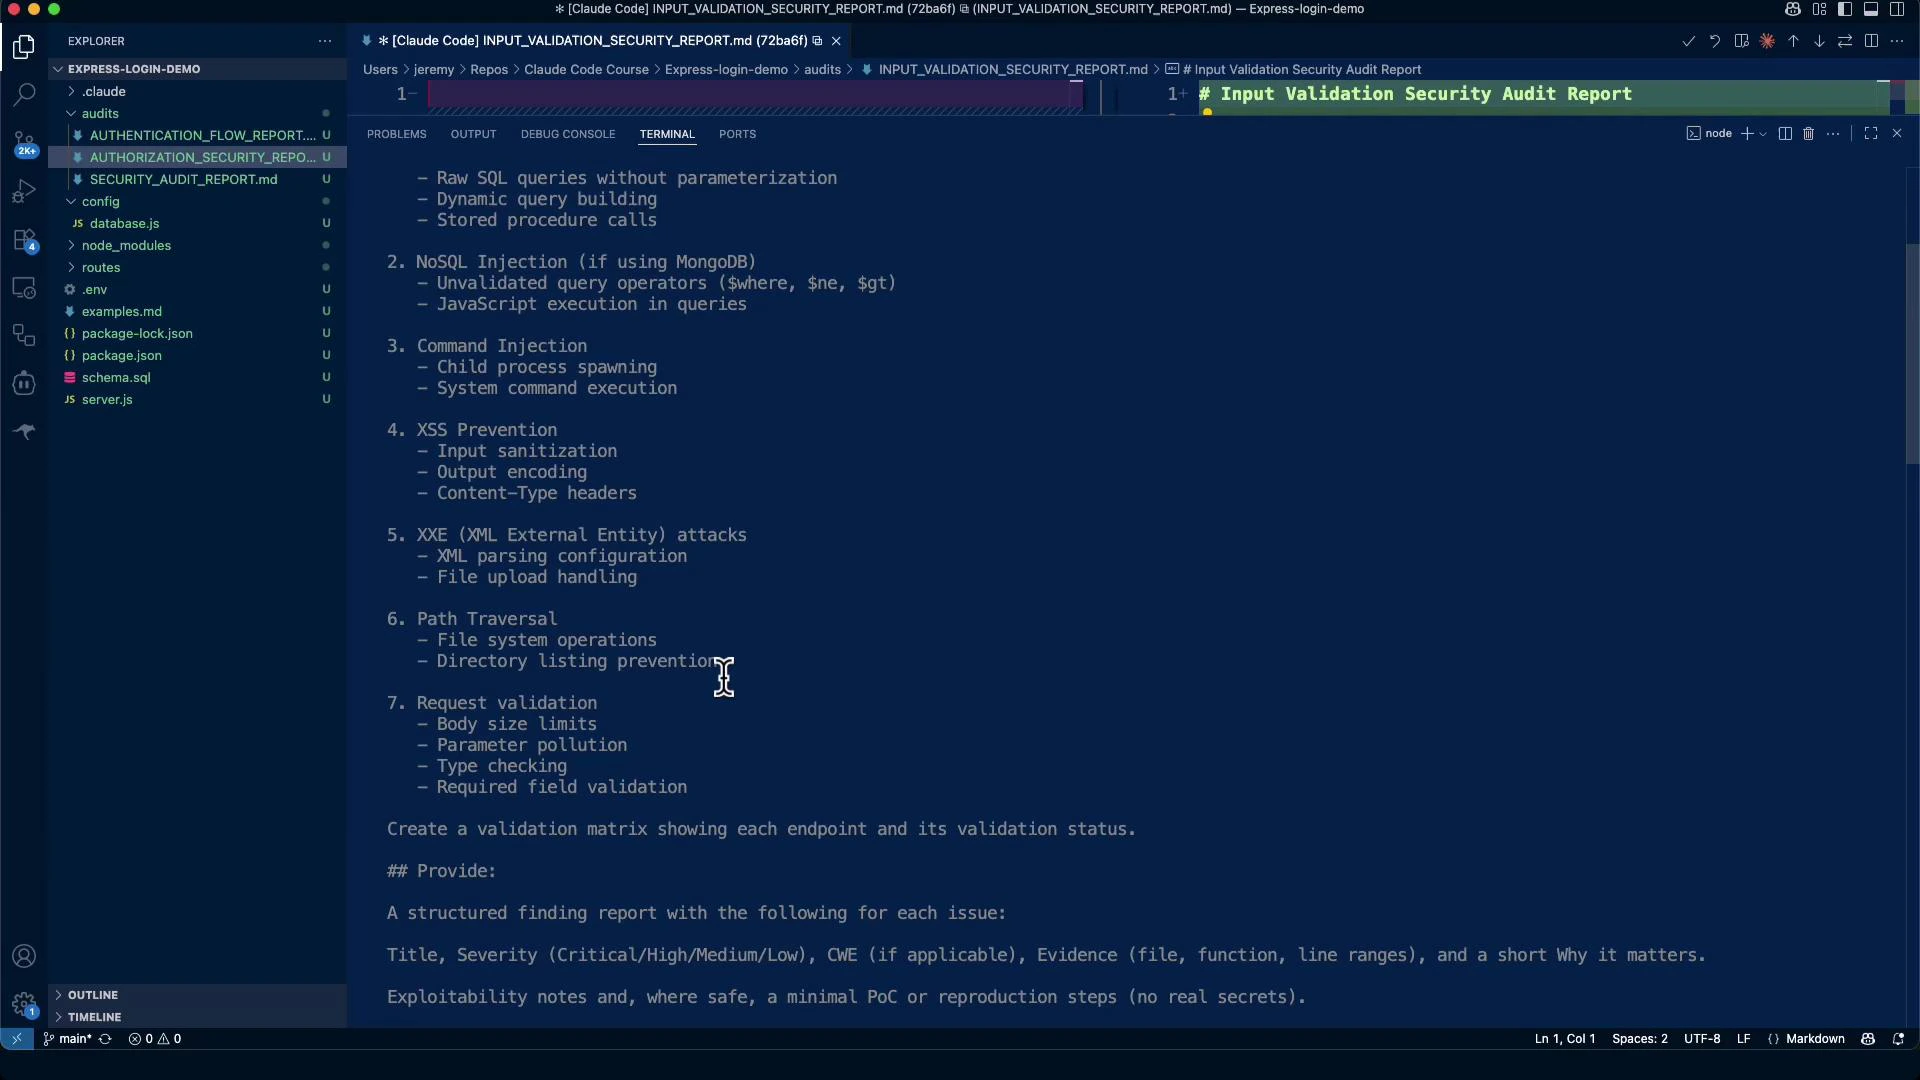Switch to the PROBLEMS tab
1920x1080 pixels.
(396, 134)
